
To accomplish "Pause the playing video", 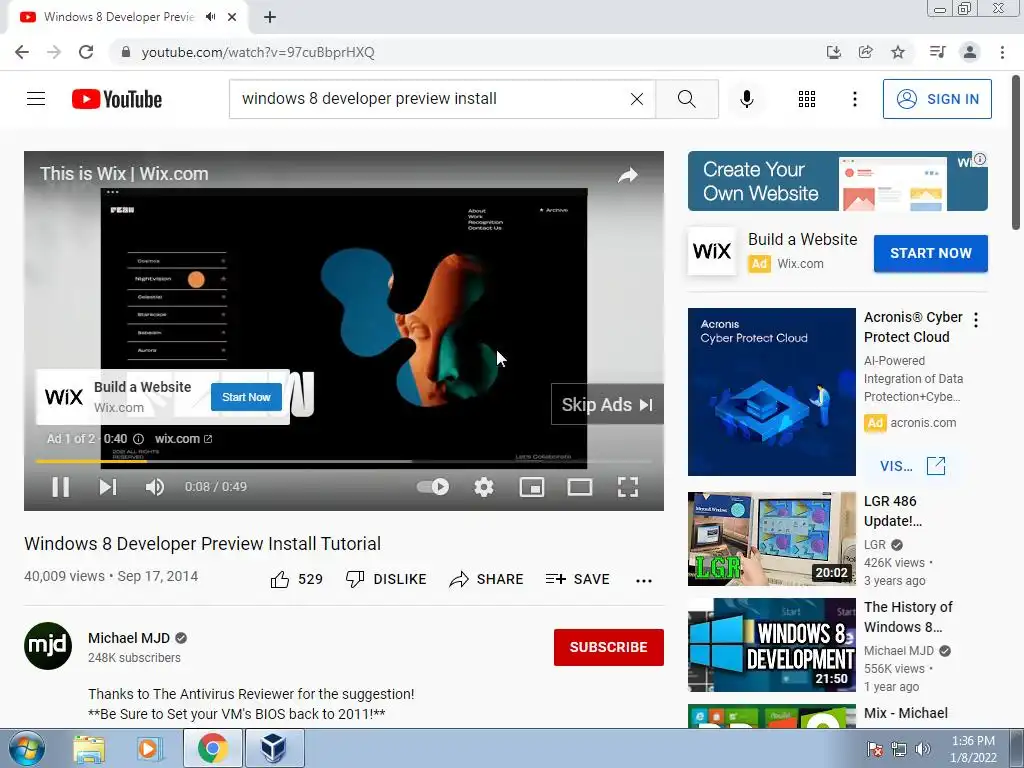I will pos(61,487).
